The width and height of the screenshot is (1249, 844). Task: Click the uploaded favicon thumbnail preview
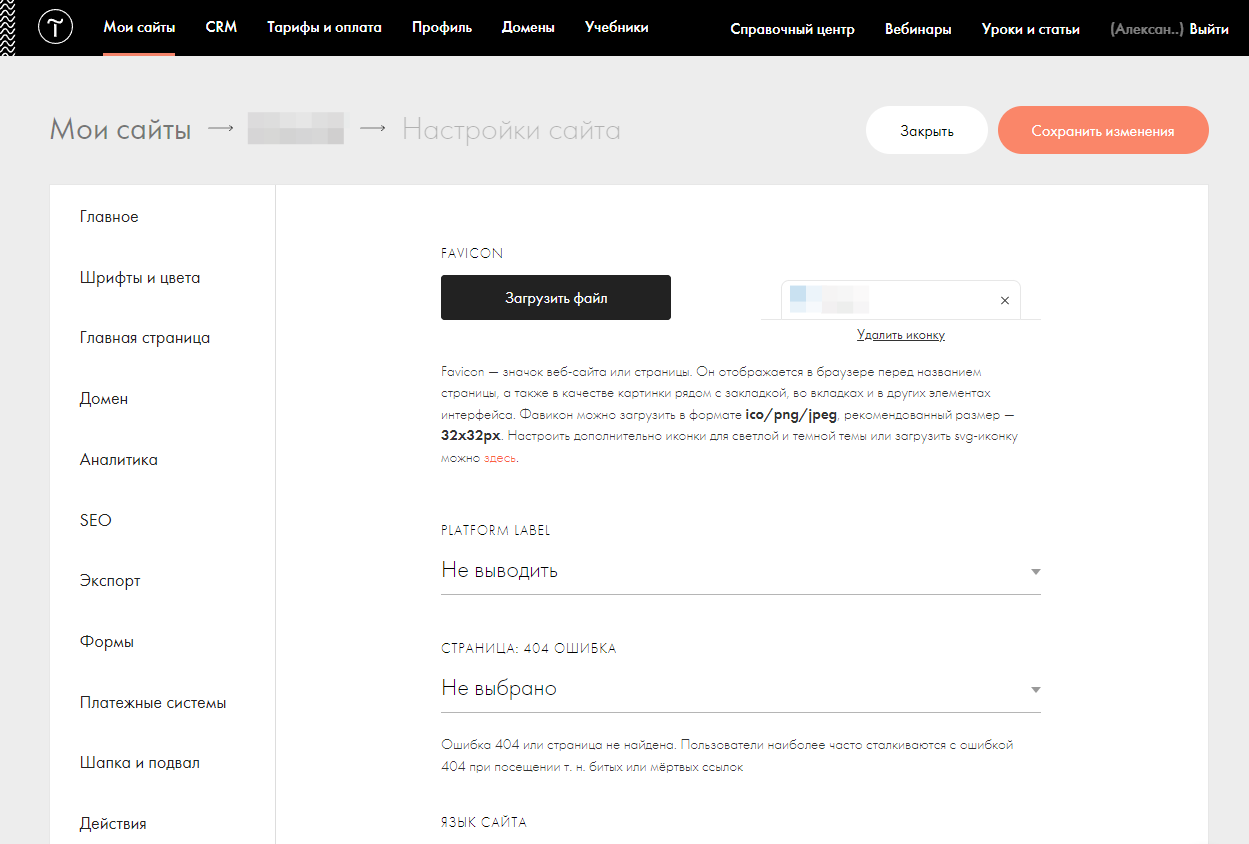(x=829, y=299)
